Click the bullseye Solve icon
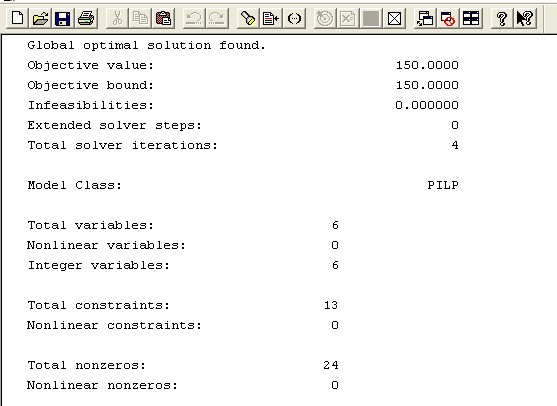Screen dimensions: 557x406 tap(325, 18)
